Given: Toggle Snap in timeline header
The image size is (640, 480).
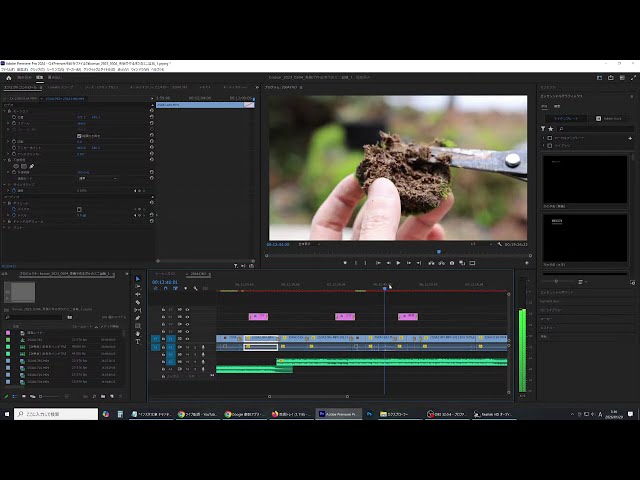Looking at the screenshot, I should click(x=166, y=288).
